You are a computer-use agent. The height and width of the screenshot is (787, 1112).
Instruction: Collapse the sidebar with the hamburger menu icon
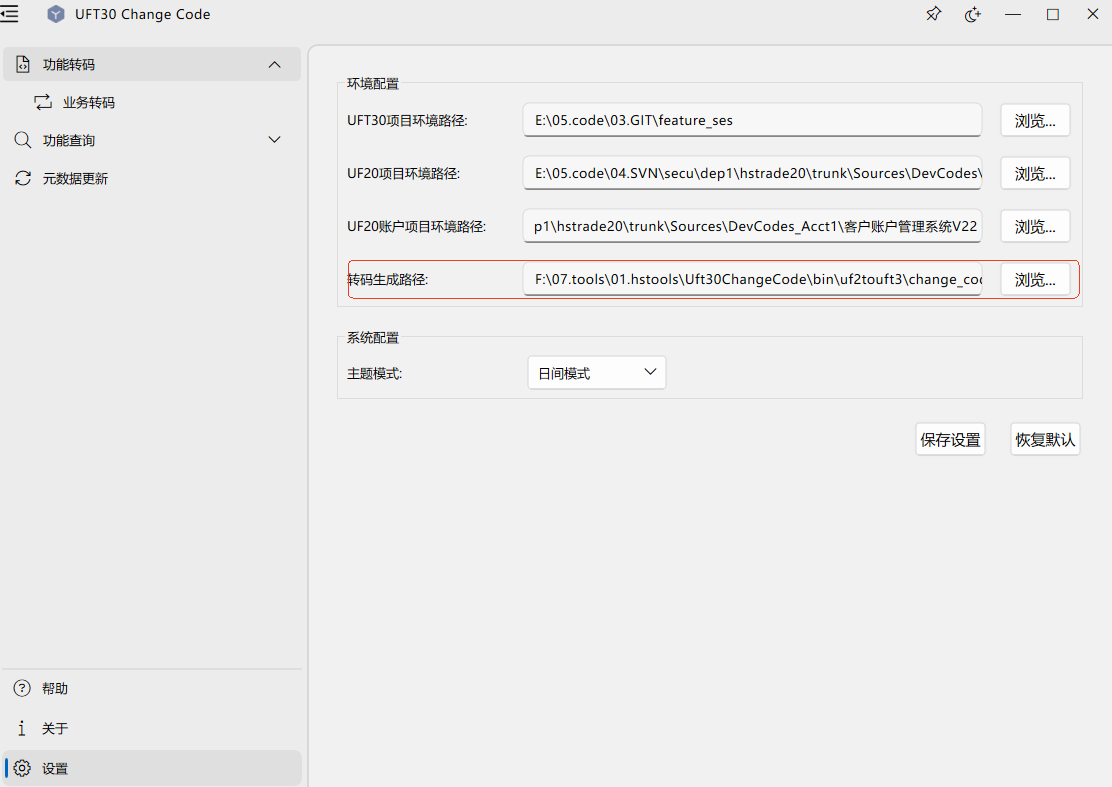point(9,14)
